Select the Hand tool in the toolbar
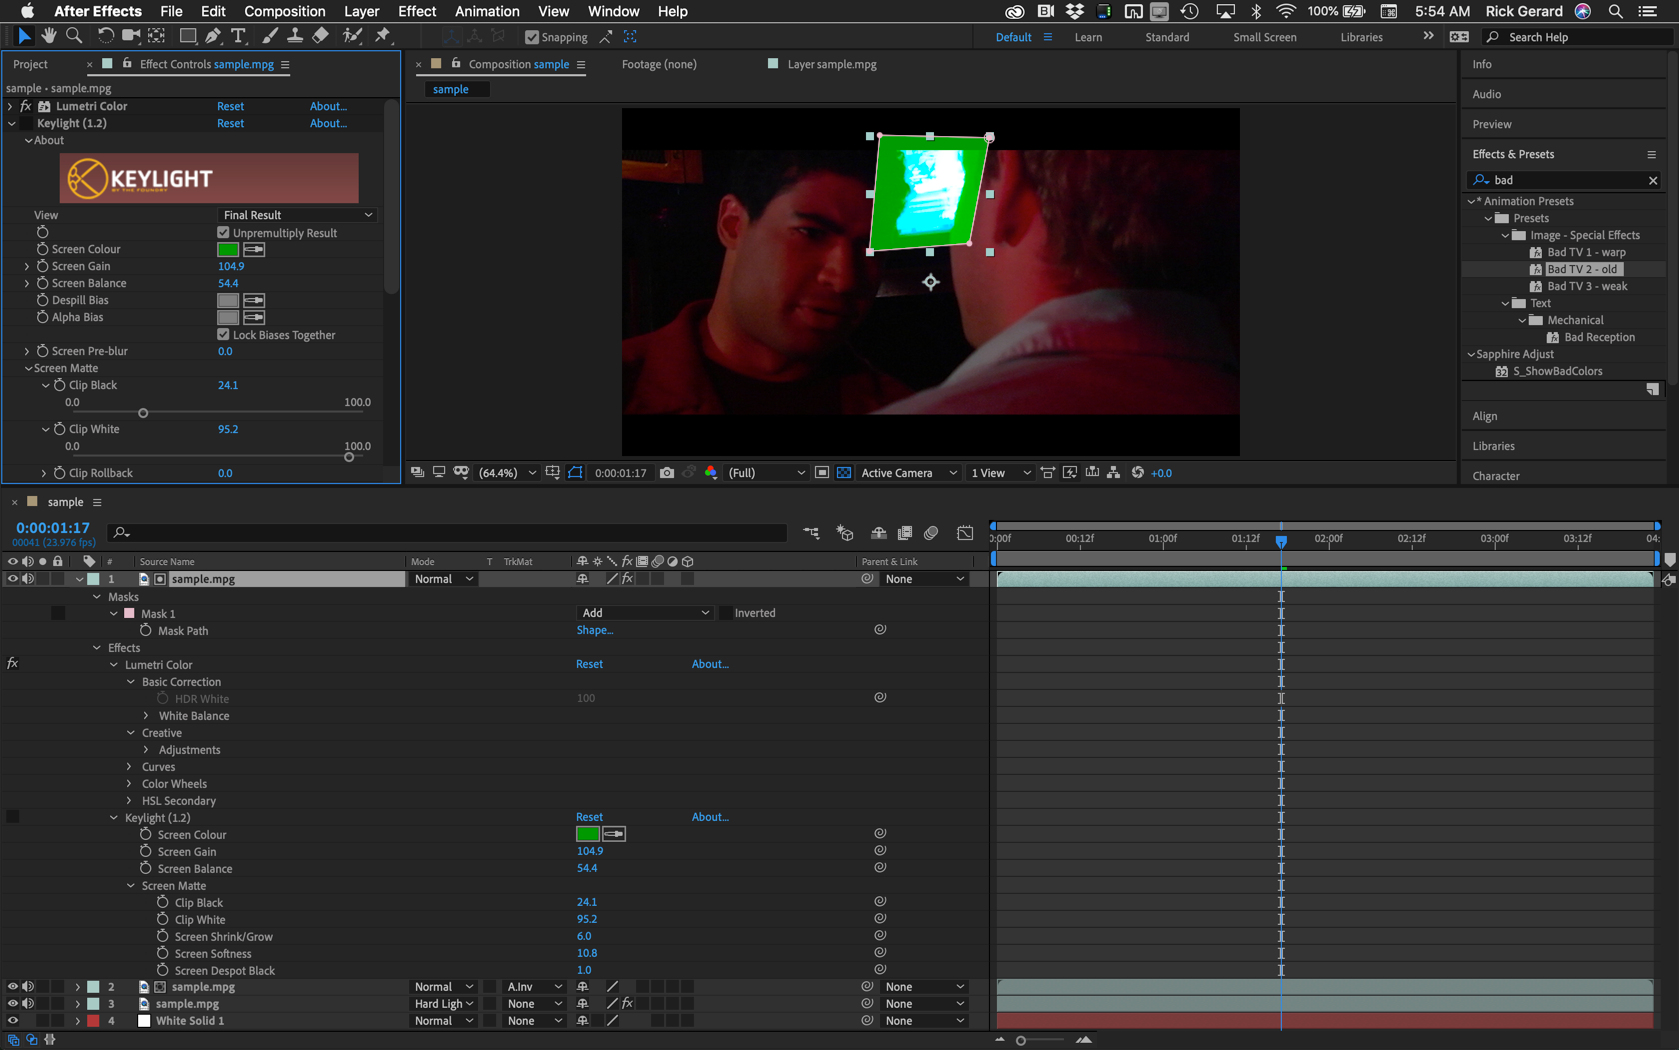 pyautogui.click(x=48, y=36)
